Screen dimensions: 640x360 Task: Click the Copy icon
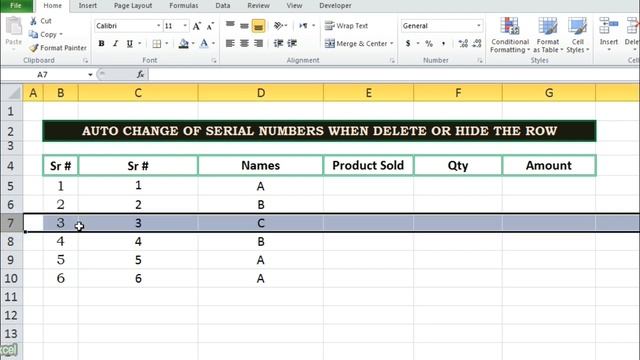pyautogui.click(x=33, y=35)
